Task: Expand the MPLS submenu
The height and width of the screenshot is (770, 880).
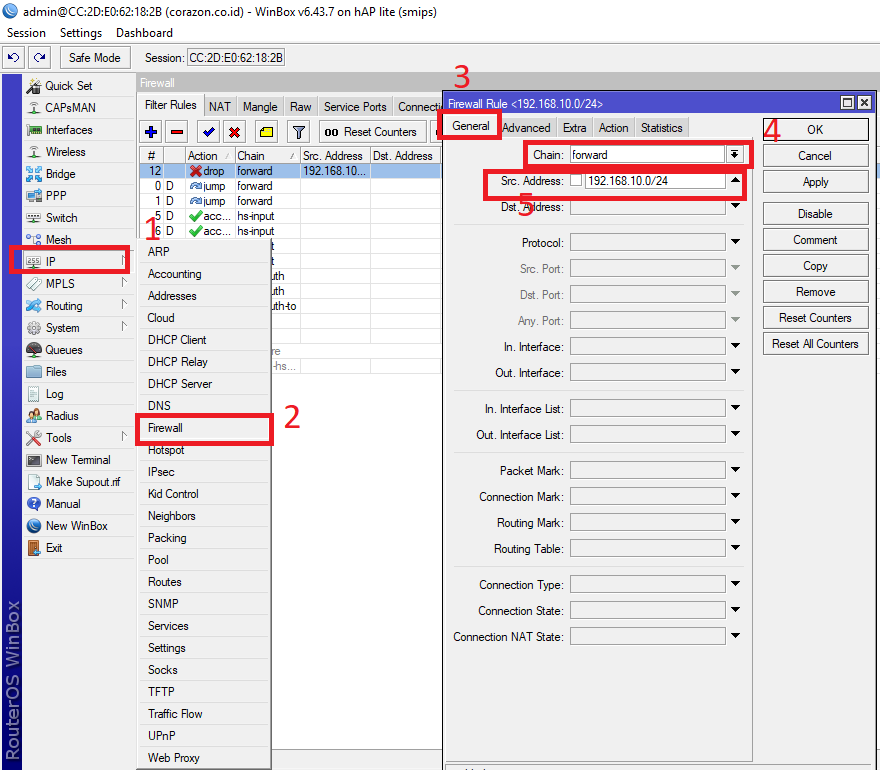Action: 124,283
